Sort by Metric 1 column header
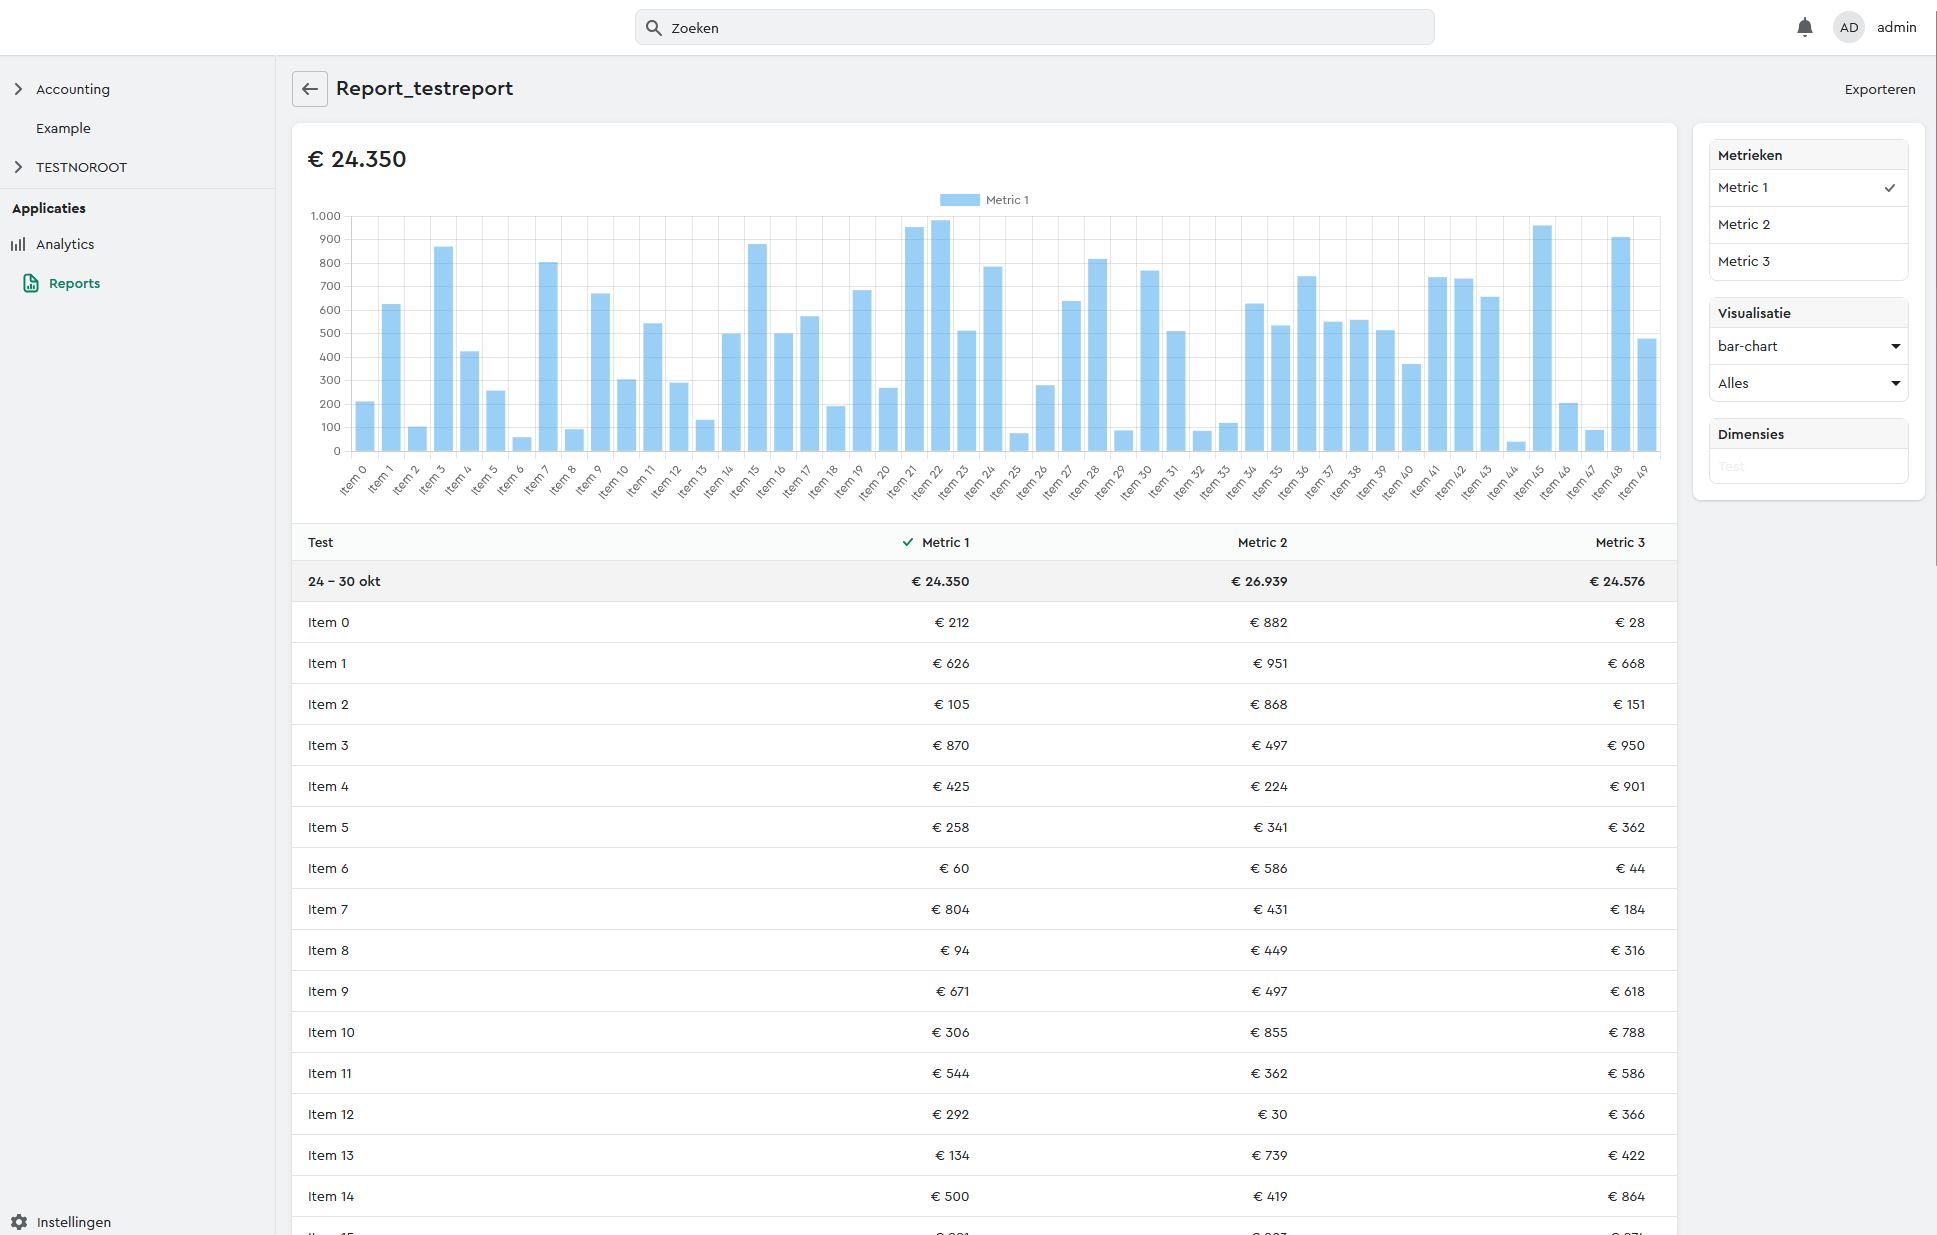The image size is (1937, 1235). coord(945,542)
